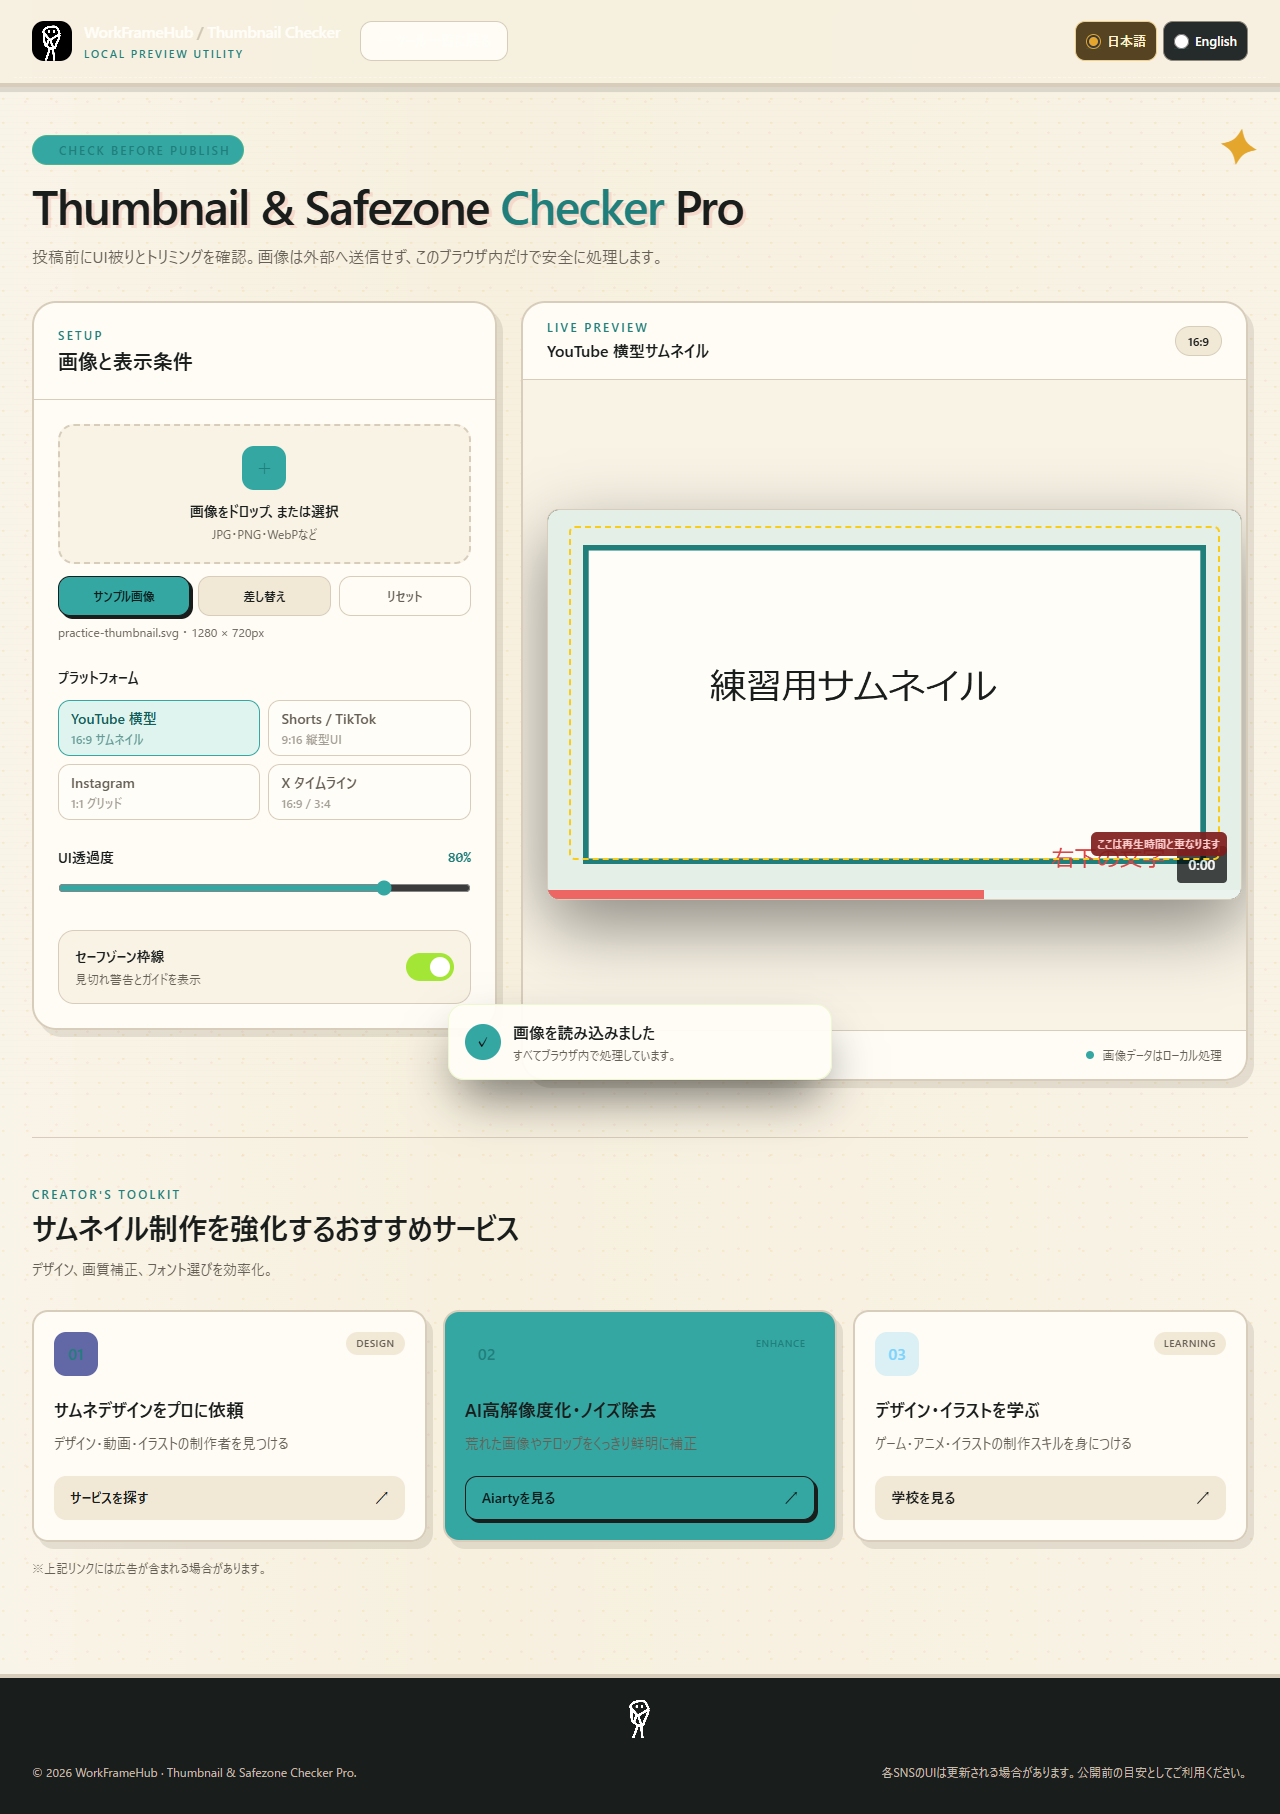Click the stick-figure logo in the footer

(639, 1719)
